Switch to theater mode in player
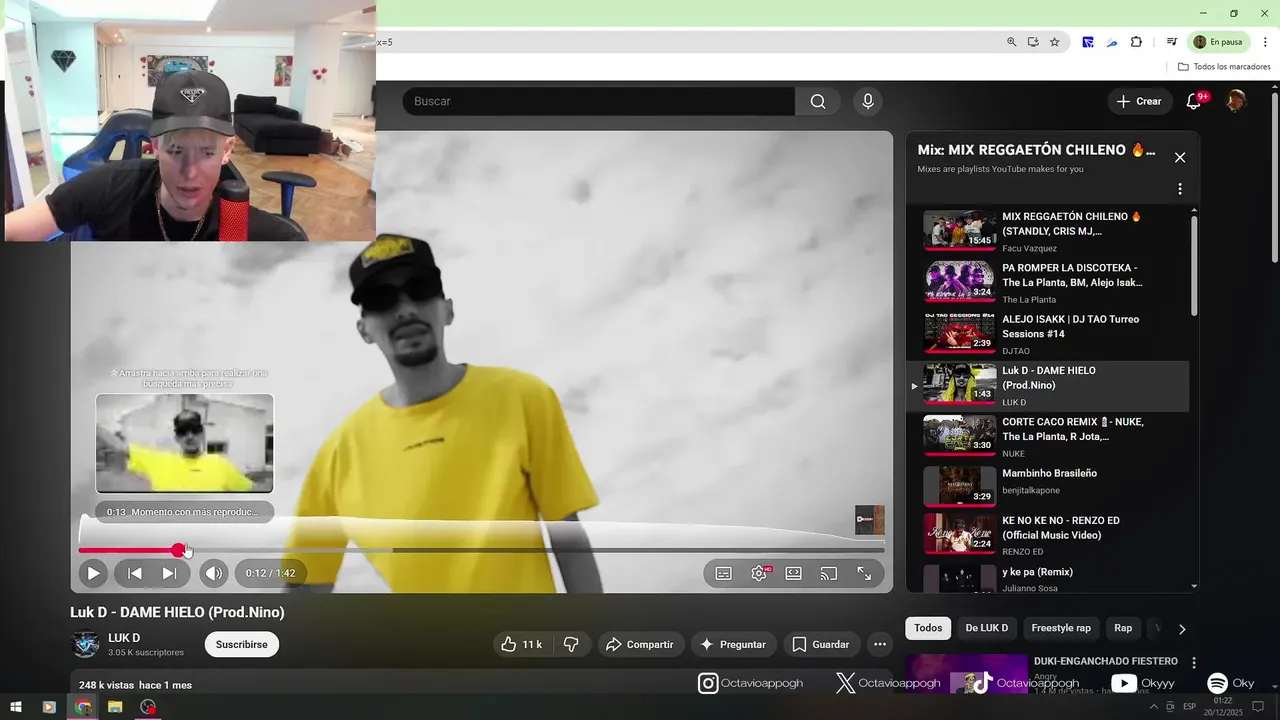 point(793,573)
